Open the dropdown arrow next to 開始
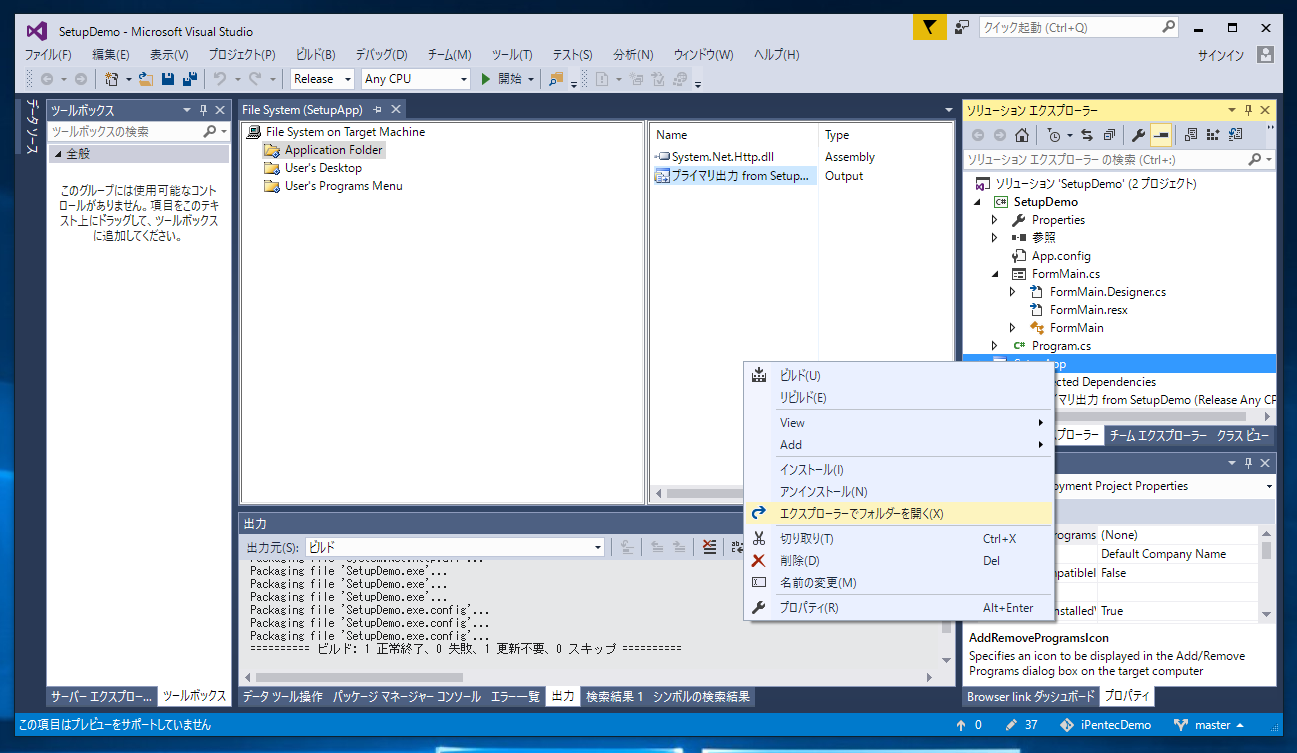The image size is (1297, 753). pyautogui.click(x=531, y=79)
